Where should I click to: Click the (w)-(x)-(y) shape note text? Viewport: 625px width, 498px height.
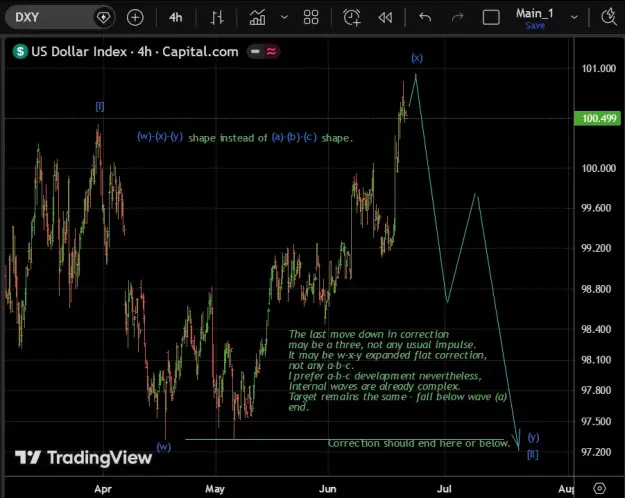point(245,138)
